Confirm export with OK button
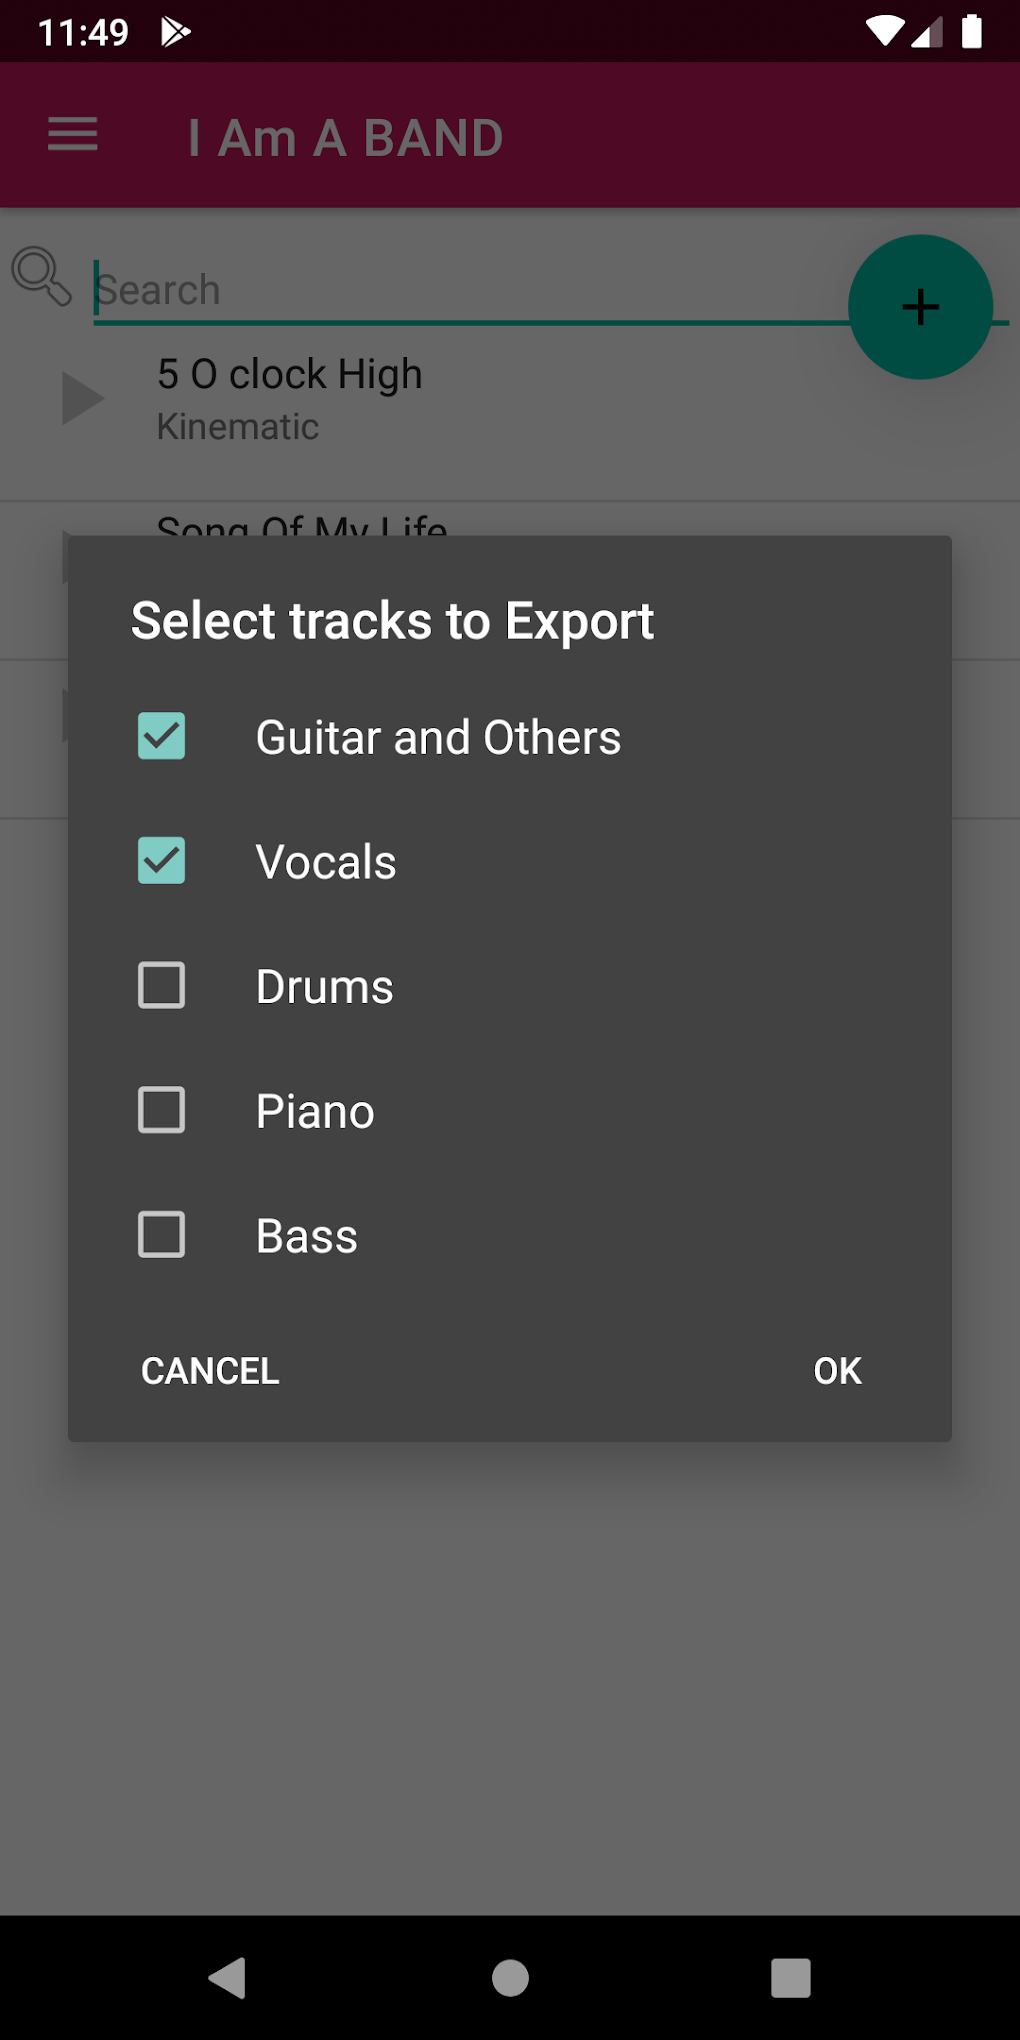Image resolution: width=1020 pixels, height=2040 pixels. click(x=837, y=1371)
